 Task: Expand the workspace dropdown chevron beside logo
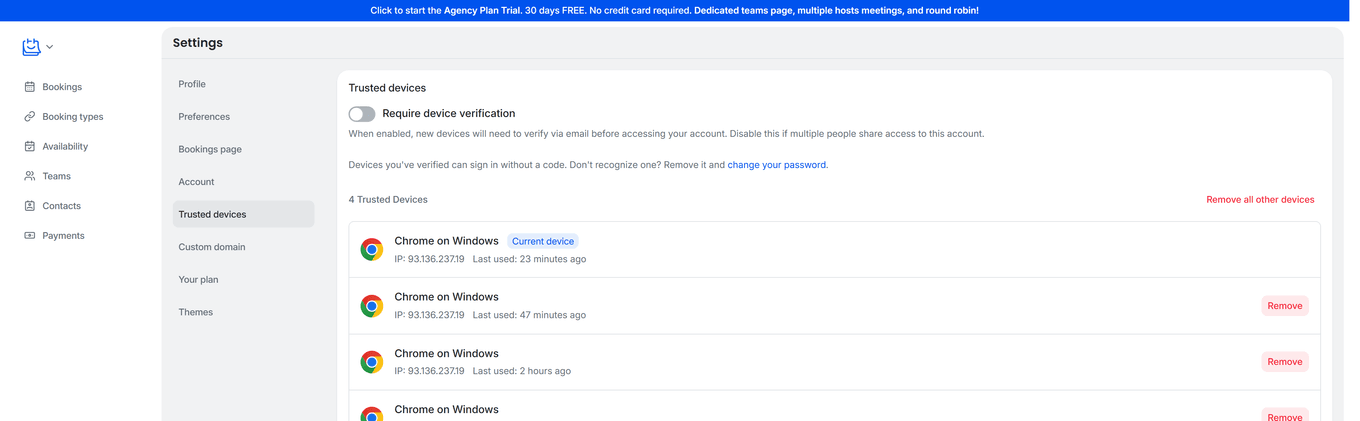[50, 47]
